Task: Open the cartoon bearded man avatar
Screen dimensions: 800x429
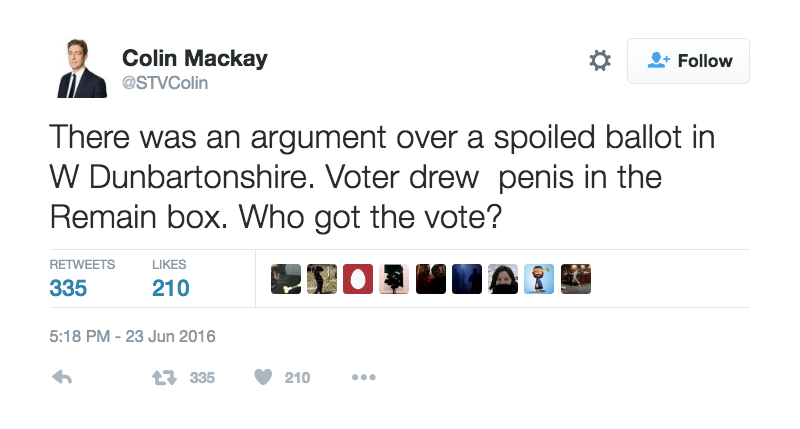Action: coord(539,279)
